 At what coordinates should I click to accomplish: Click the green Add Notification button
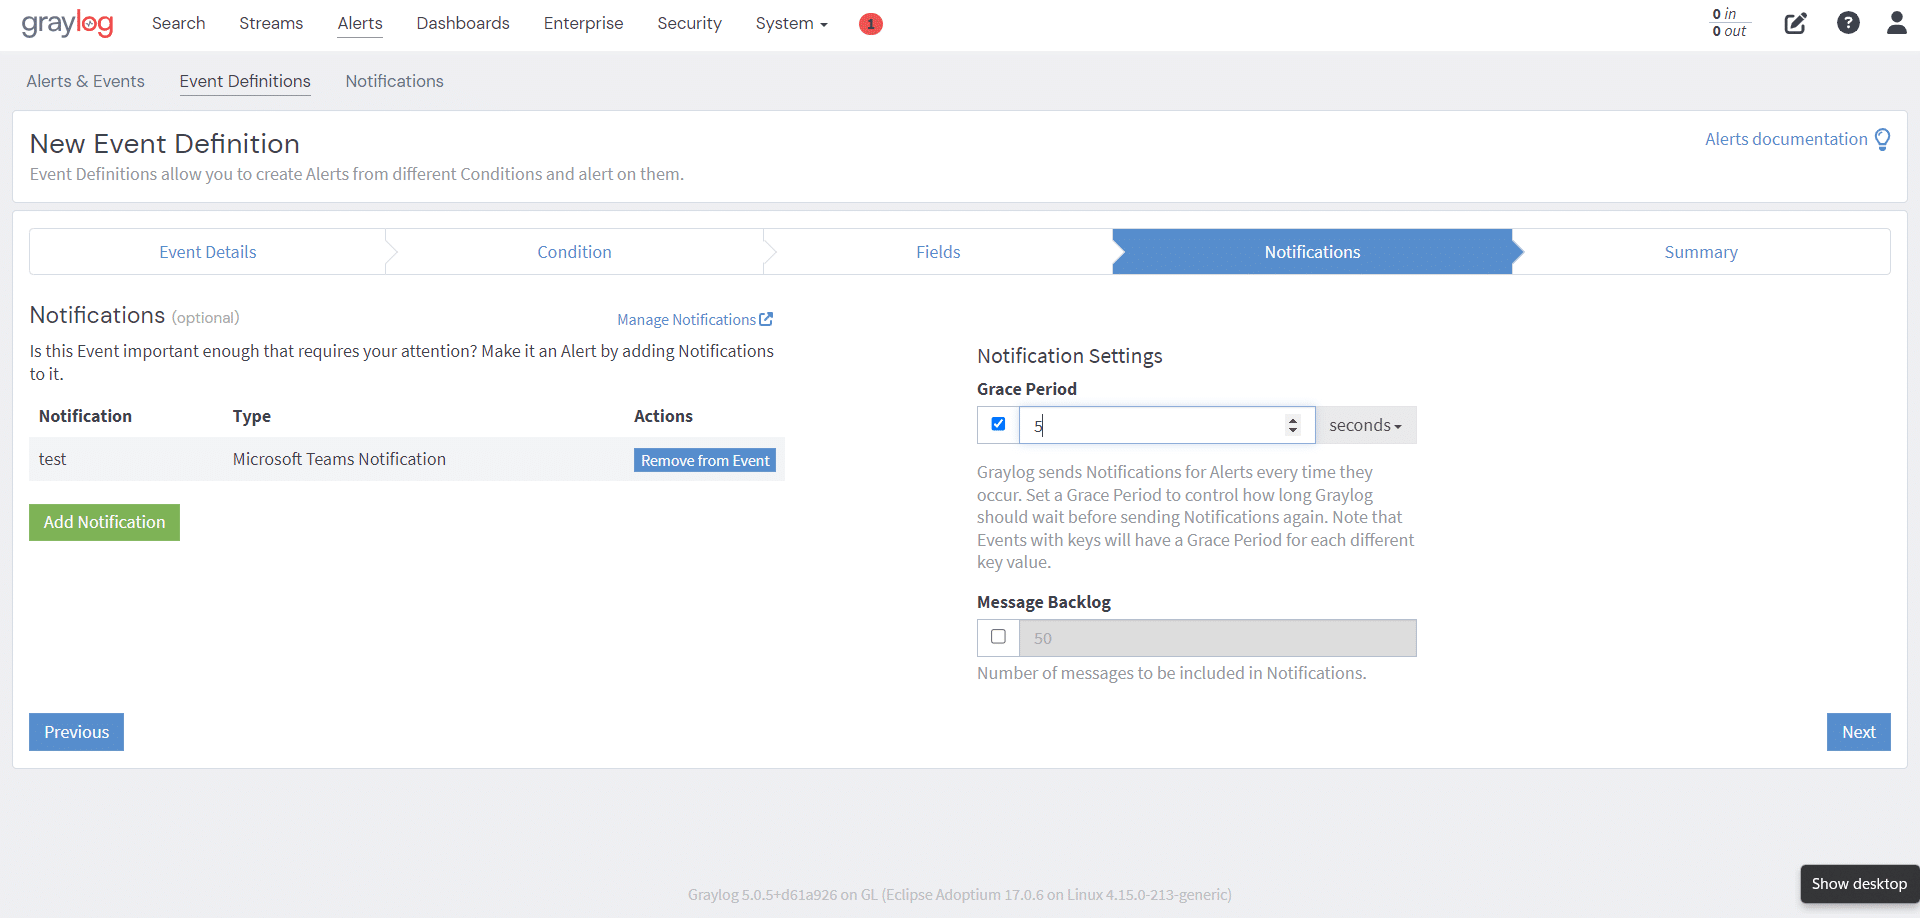click(x=104, y=522)
